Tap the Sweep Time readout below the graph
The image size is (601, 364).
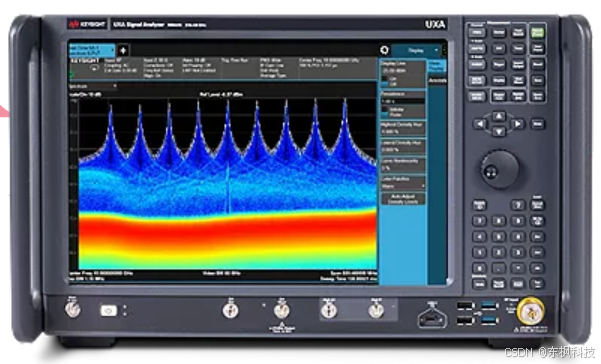point(349,279)
